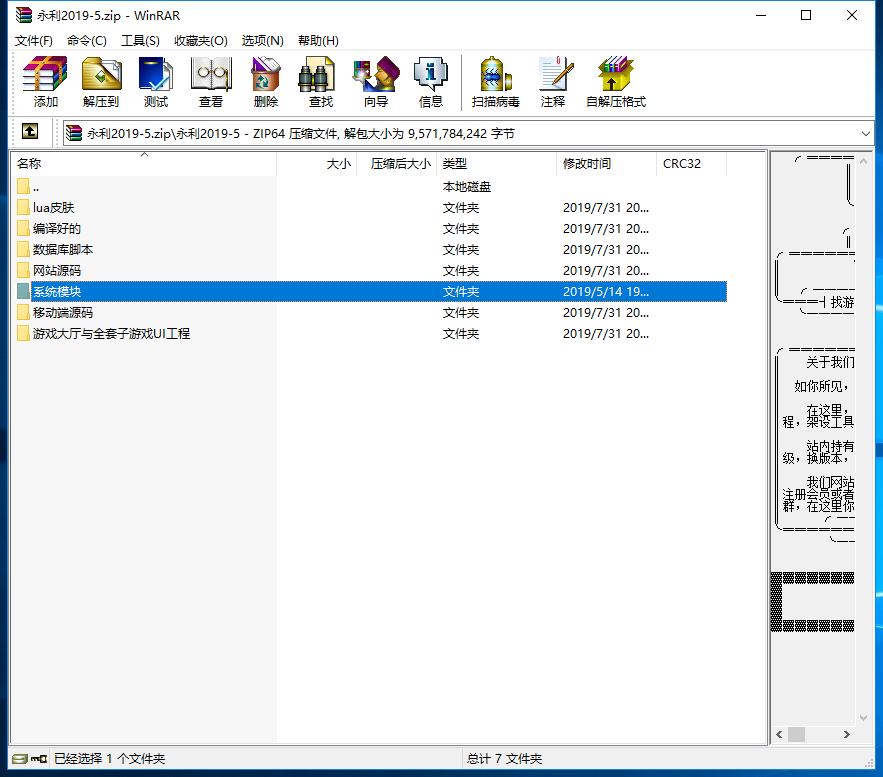Click the Delete (删除) toolbar icon
The height and width of the screenshot is (777, 883).
pyautogui.click(x=266, y=82)
